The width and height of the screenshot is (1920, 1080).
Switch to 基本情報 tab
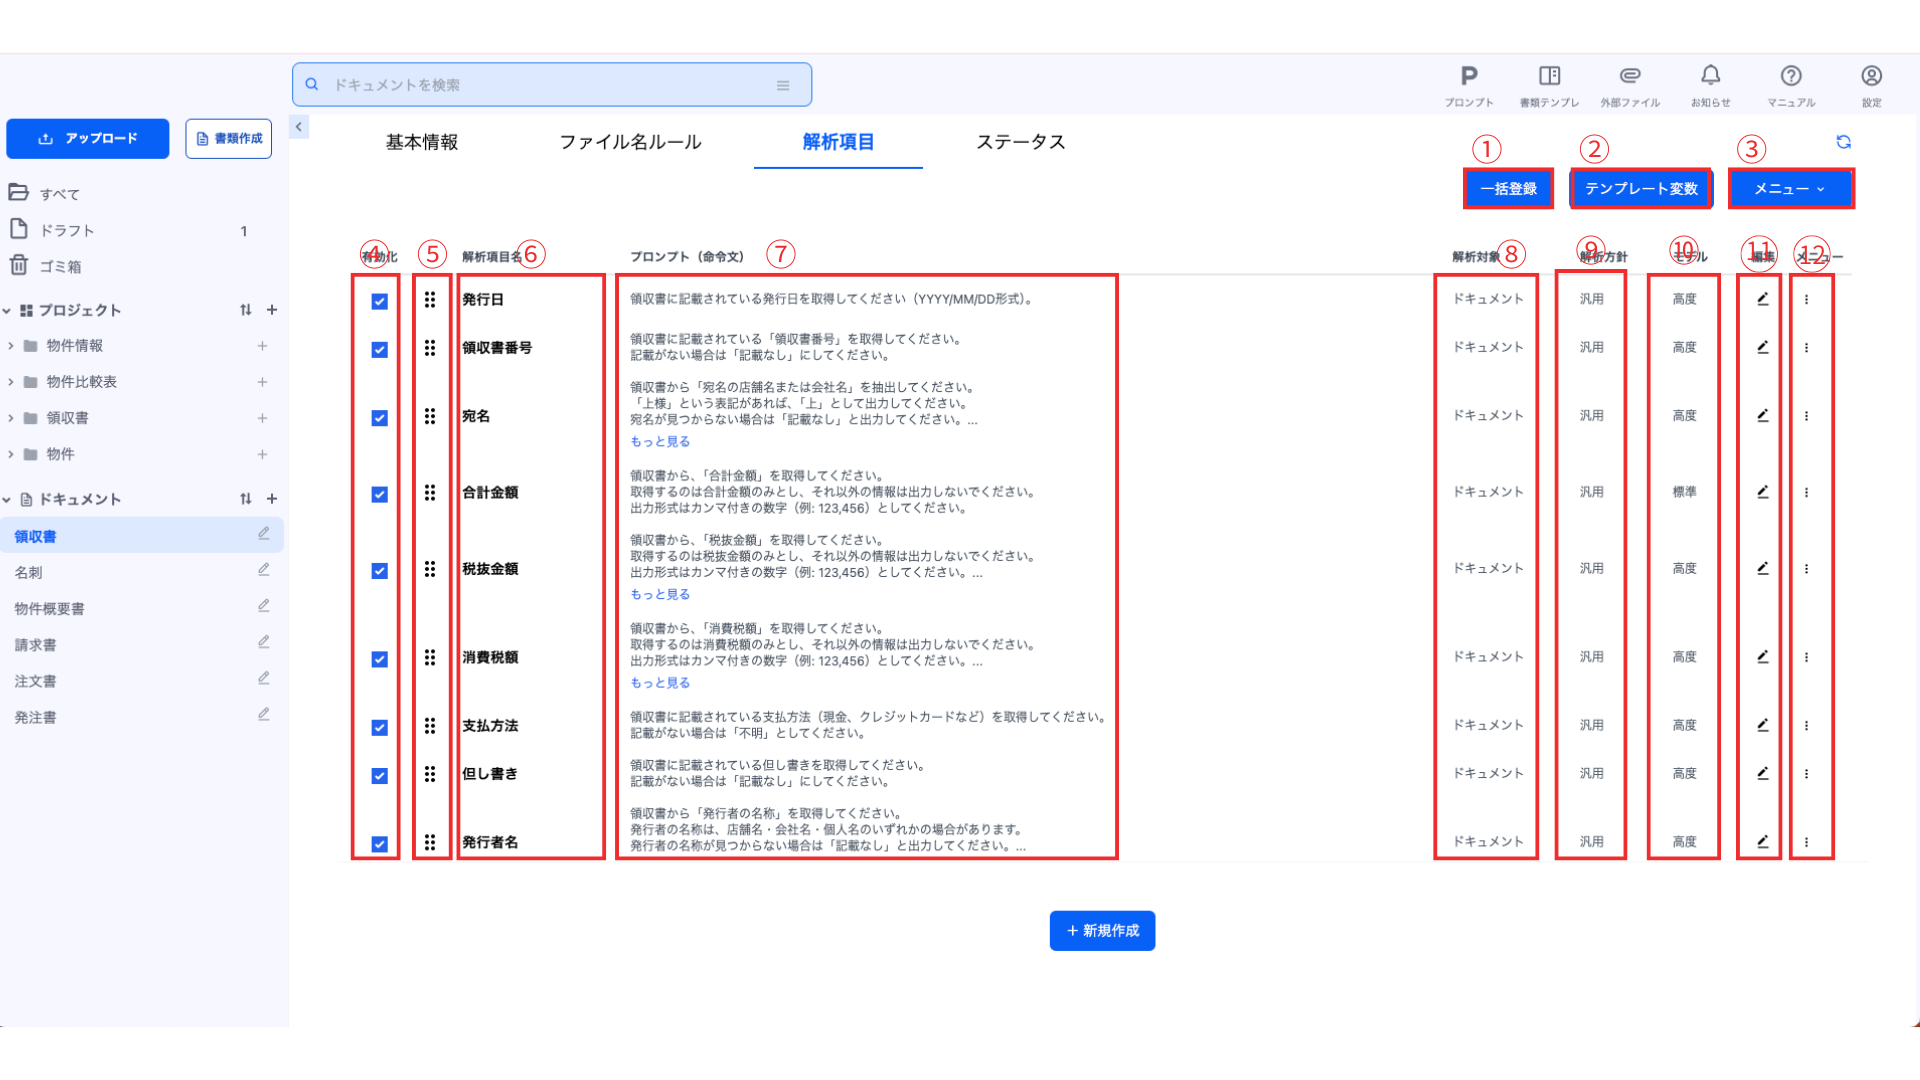422,142
